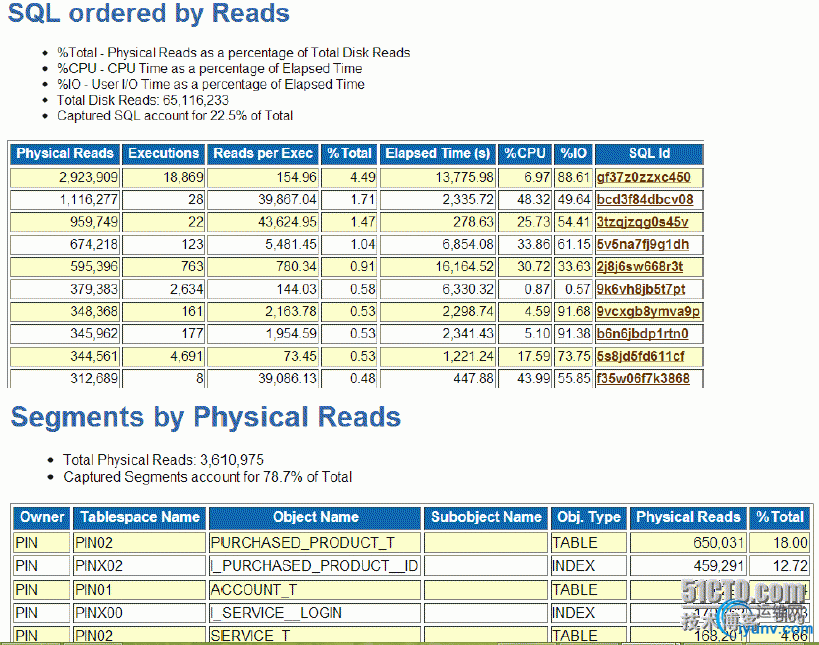Open SQL Id link 5s8jd5fd611cf

point(640,357)
